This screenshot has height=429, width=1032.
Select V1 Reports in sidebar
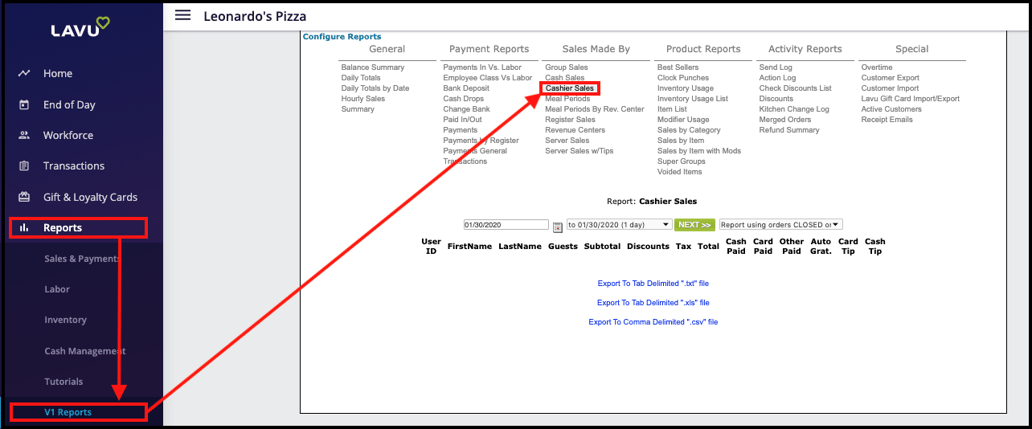pyautogui.click(x=68, y=412)
